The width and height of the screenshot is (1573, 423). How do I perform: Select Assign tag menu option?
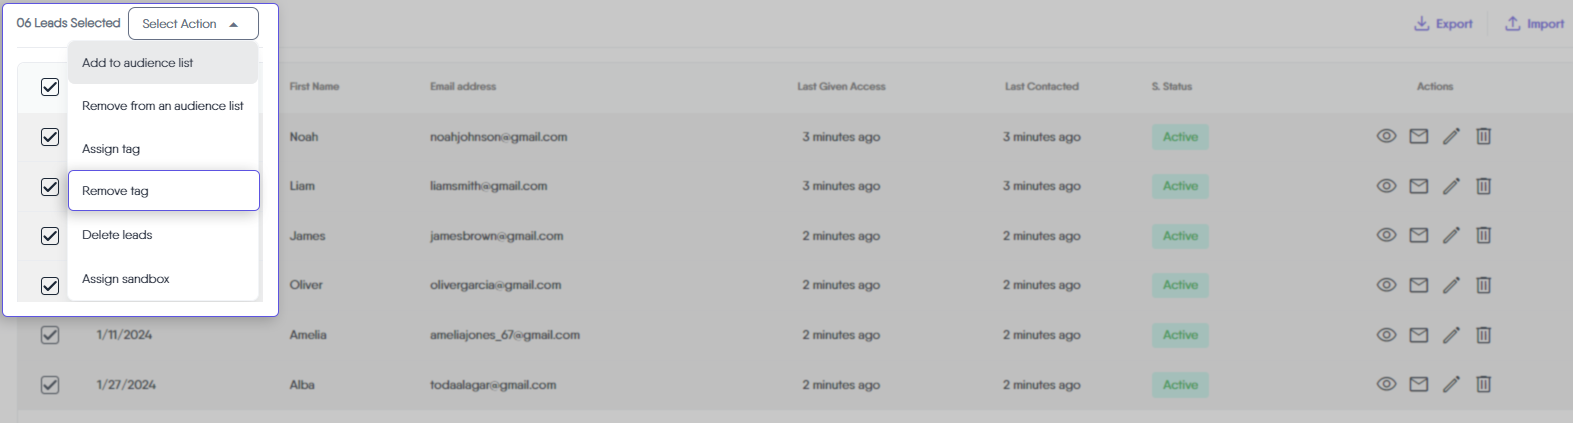coord(111,149)
